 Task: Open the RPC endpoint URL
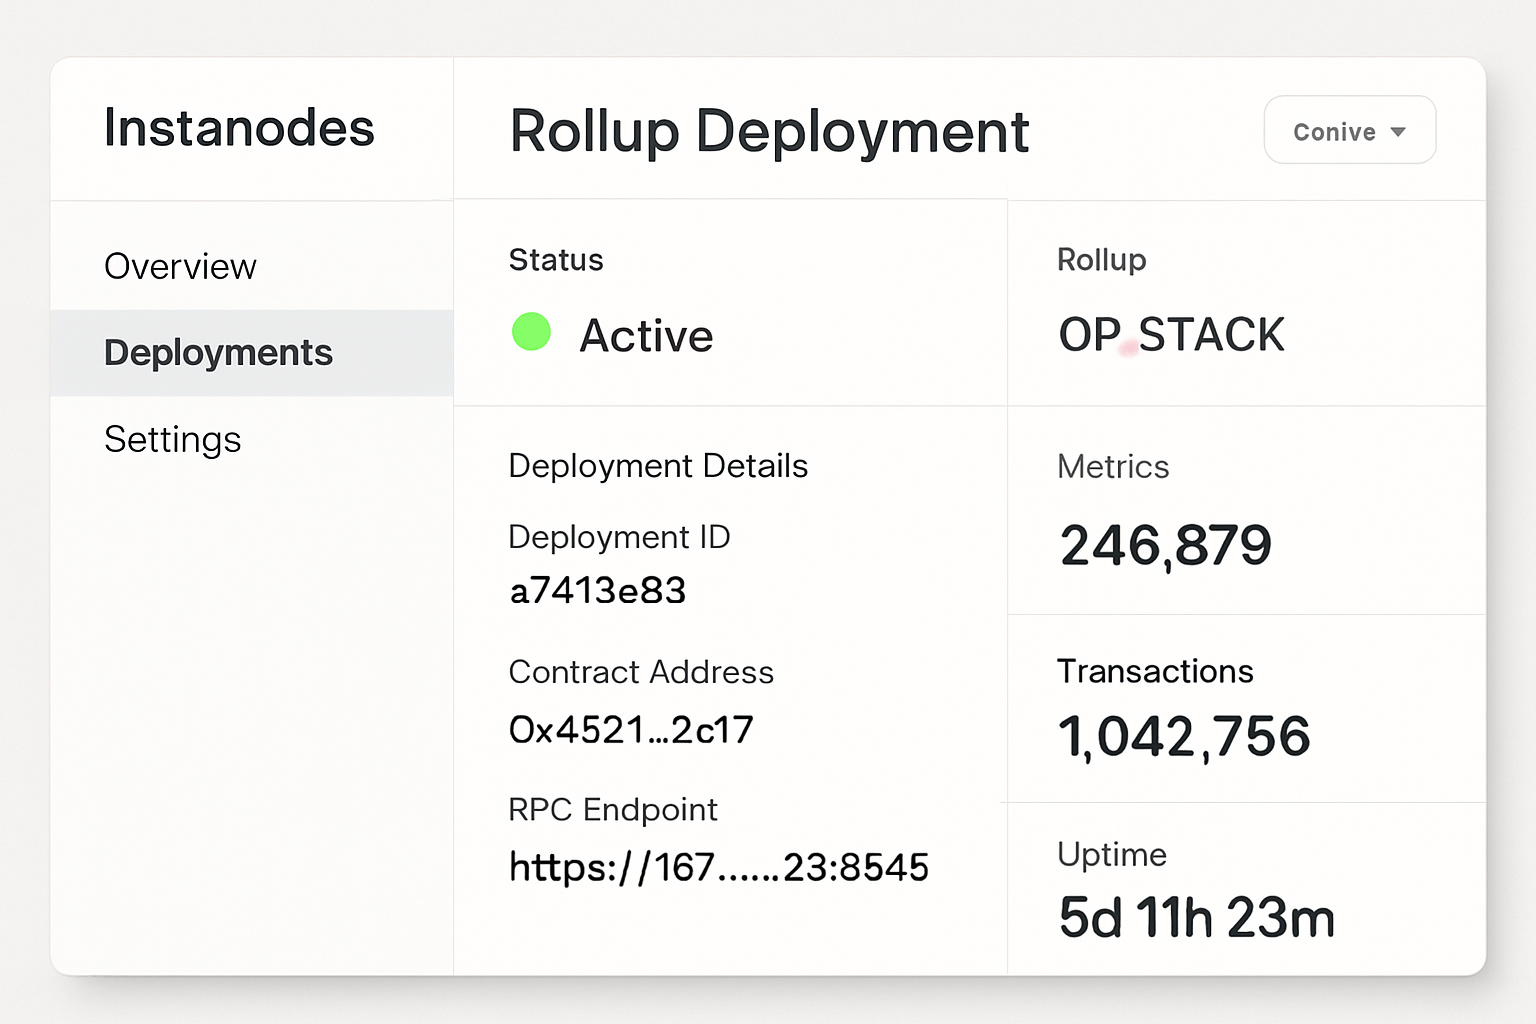coord(719,867)
